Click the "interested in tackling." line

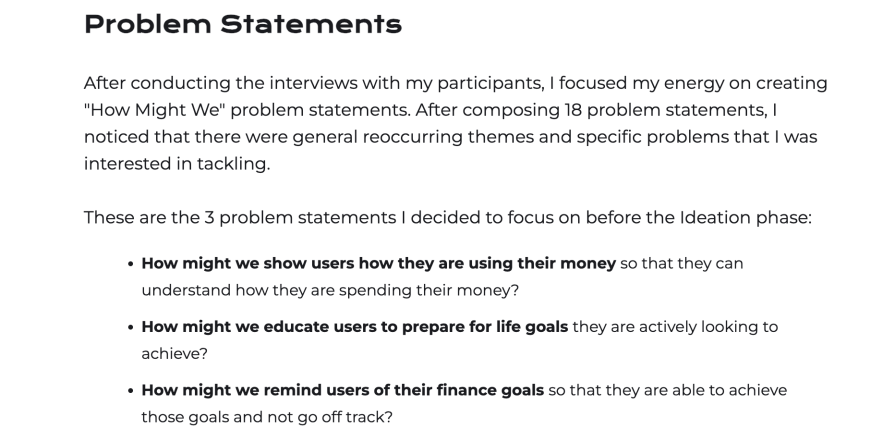[x=176, y=164]
